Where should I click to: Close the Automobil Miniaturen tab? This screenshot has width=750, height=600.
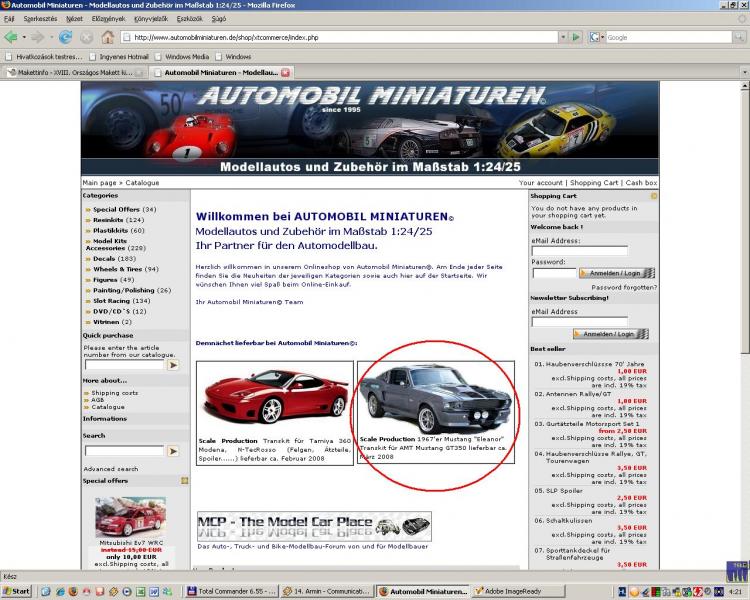tap(286, 73)
